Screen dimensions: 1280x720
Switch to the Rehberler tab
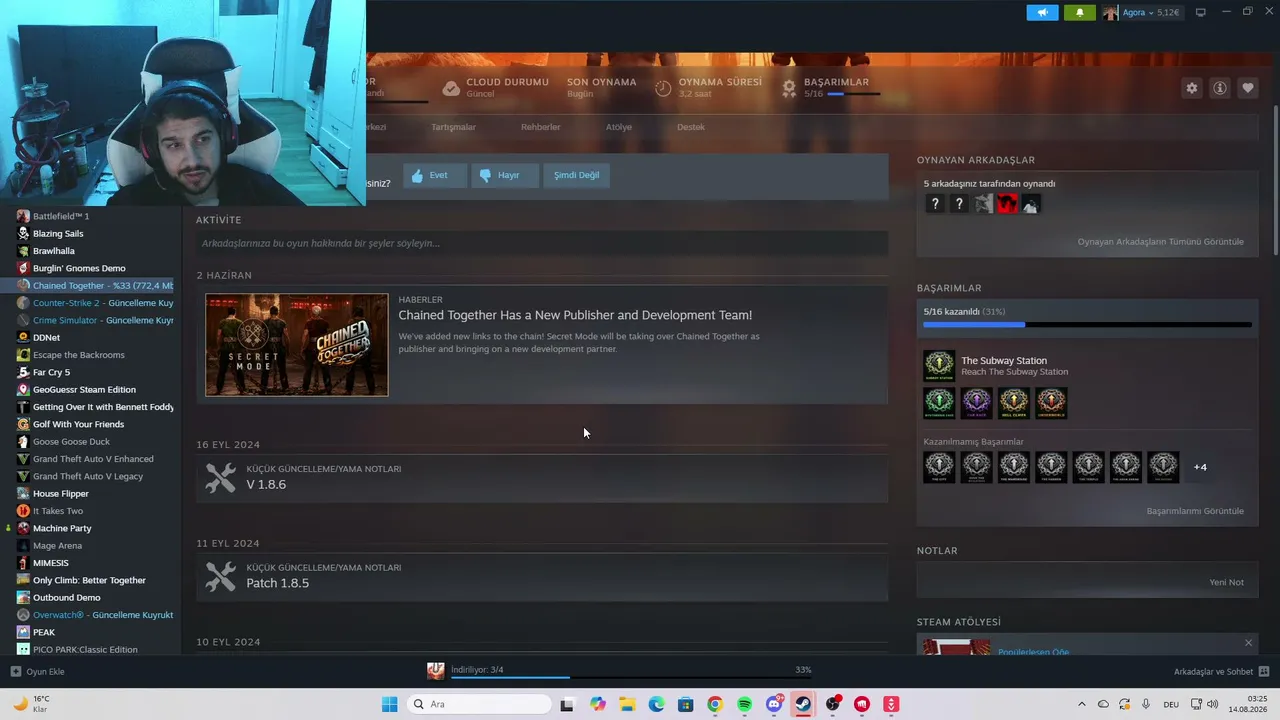click(540, 127)
